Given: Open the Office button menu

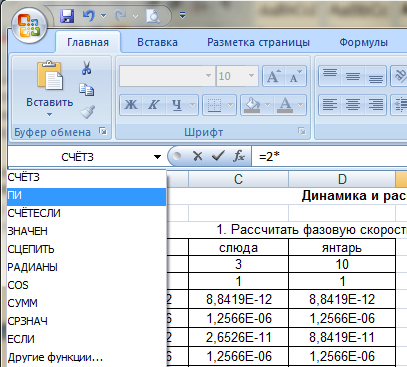Looking at the screenshot, I should coord(29,25).
